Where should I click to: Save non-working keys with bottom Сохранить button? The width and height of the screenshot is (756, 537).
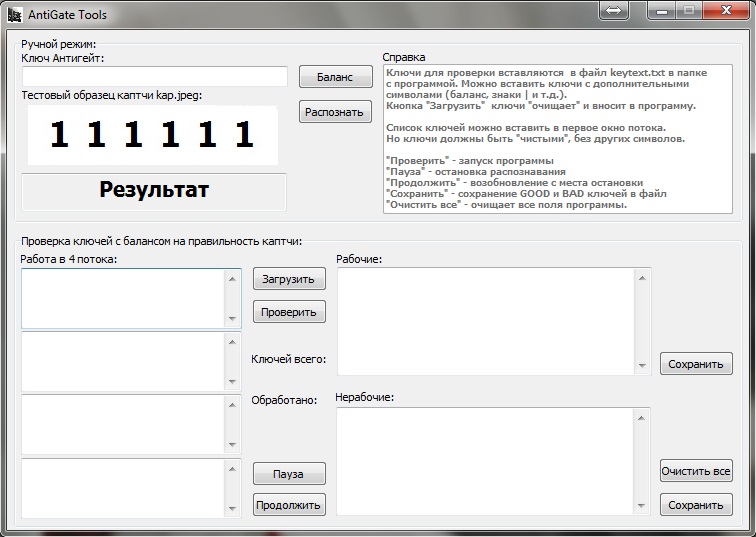pyautogui.click(x=696, y=505)
